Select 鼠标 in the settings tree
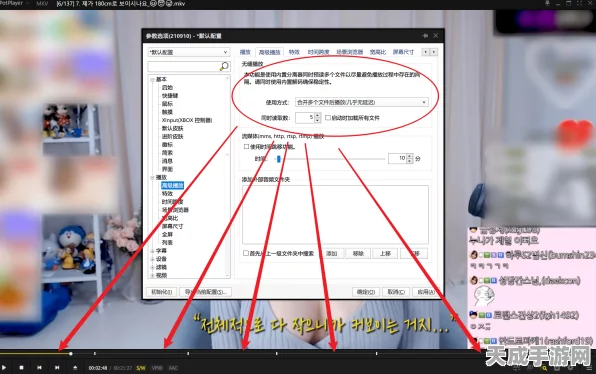 tap(167, 104)
